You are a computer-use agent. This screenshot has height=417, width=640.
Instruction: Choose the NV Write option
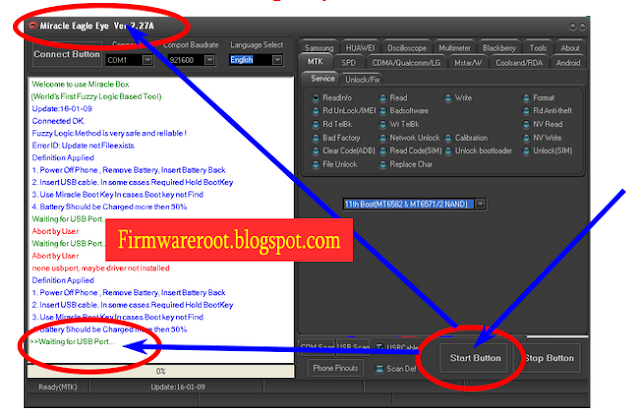542,138
